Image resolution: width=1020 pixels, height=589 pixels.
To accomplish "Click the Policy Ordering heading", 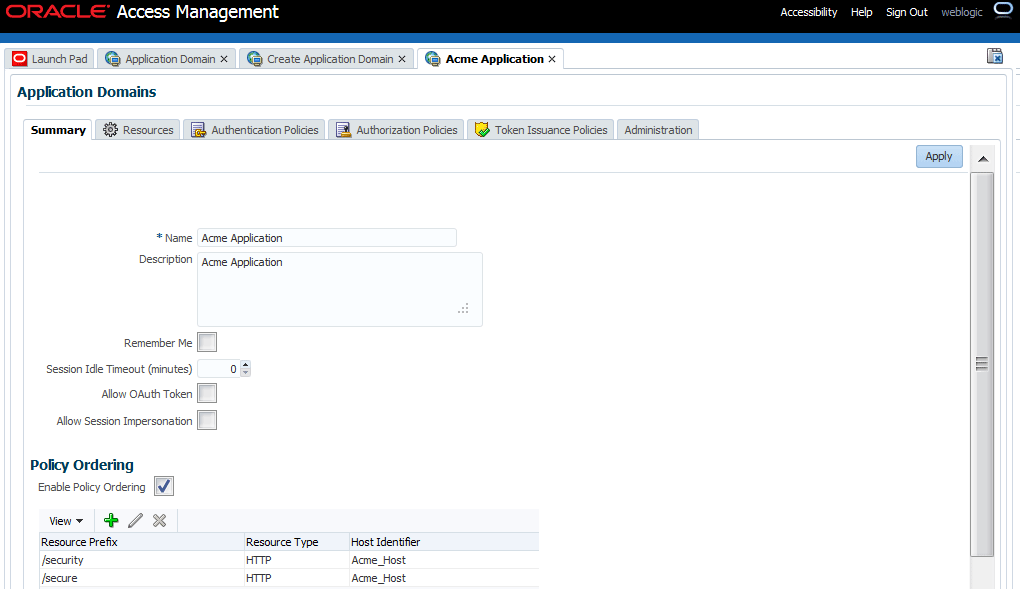I will click(82, 465).
